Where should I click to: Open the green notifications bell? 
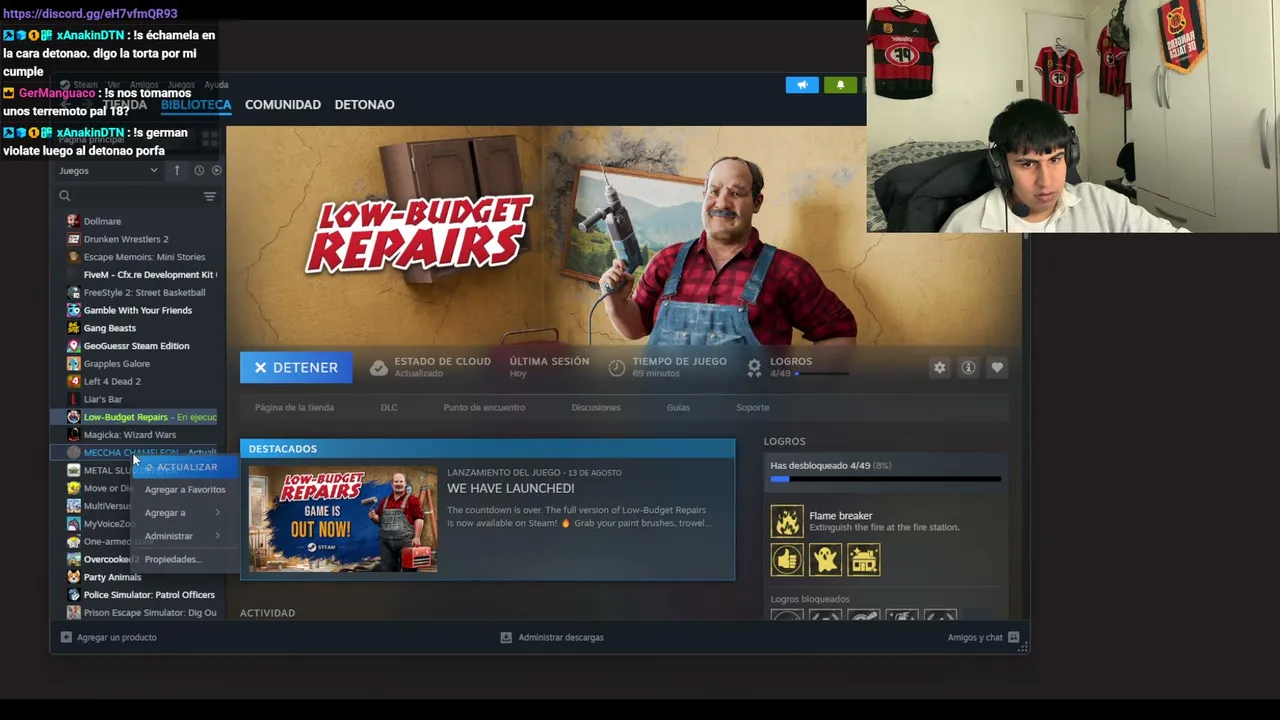840,85
